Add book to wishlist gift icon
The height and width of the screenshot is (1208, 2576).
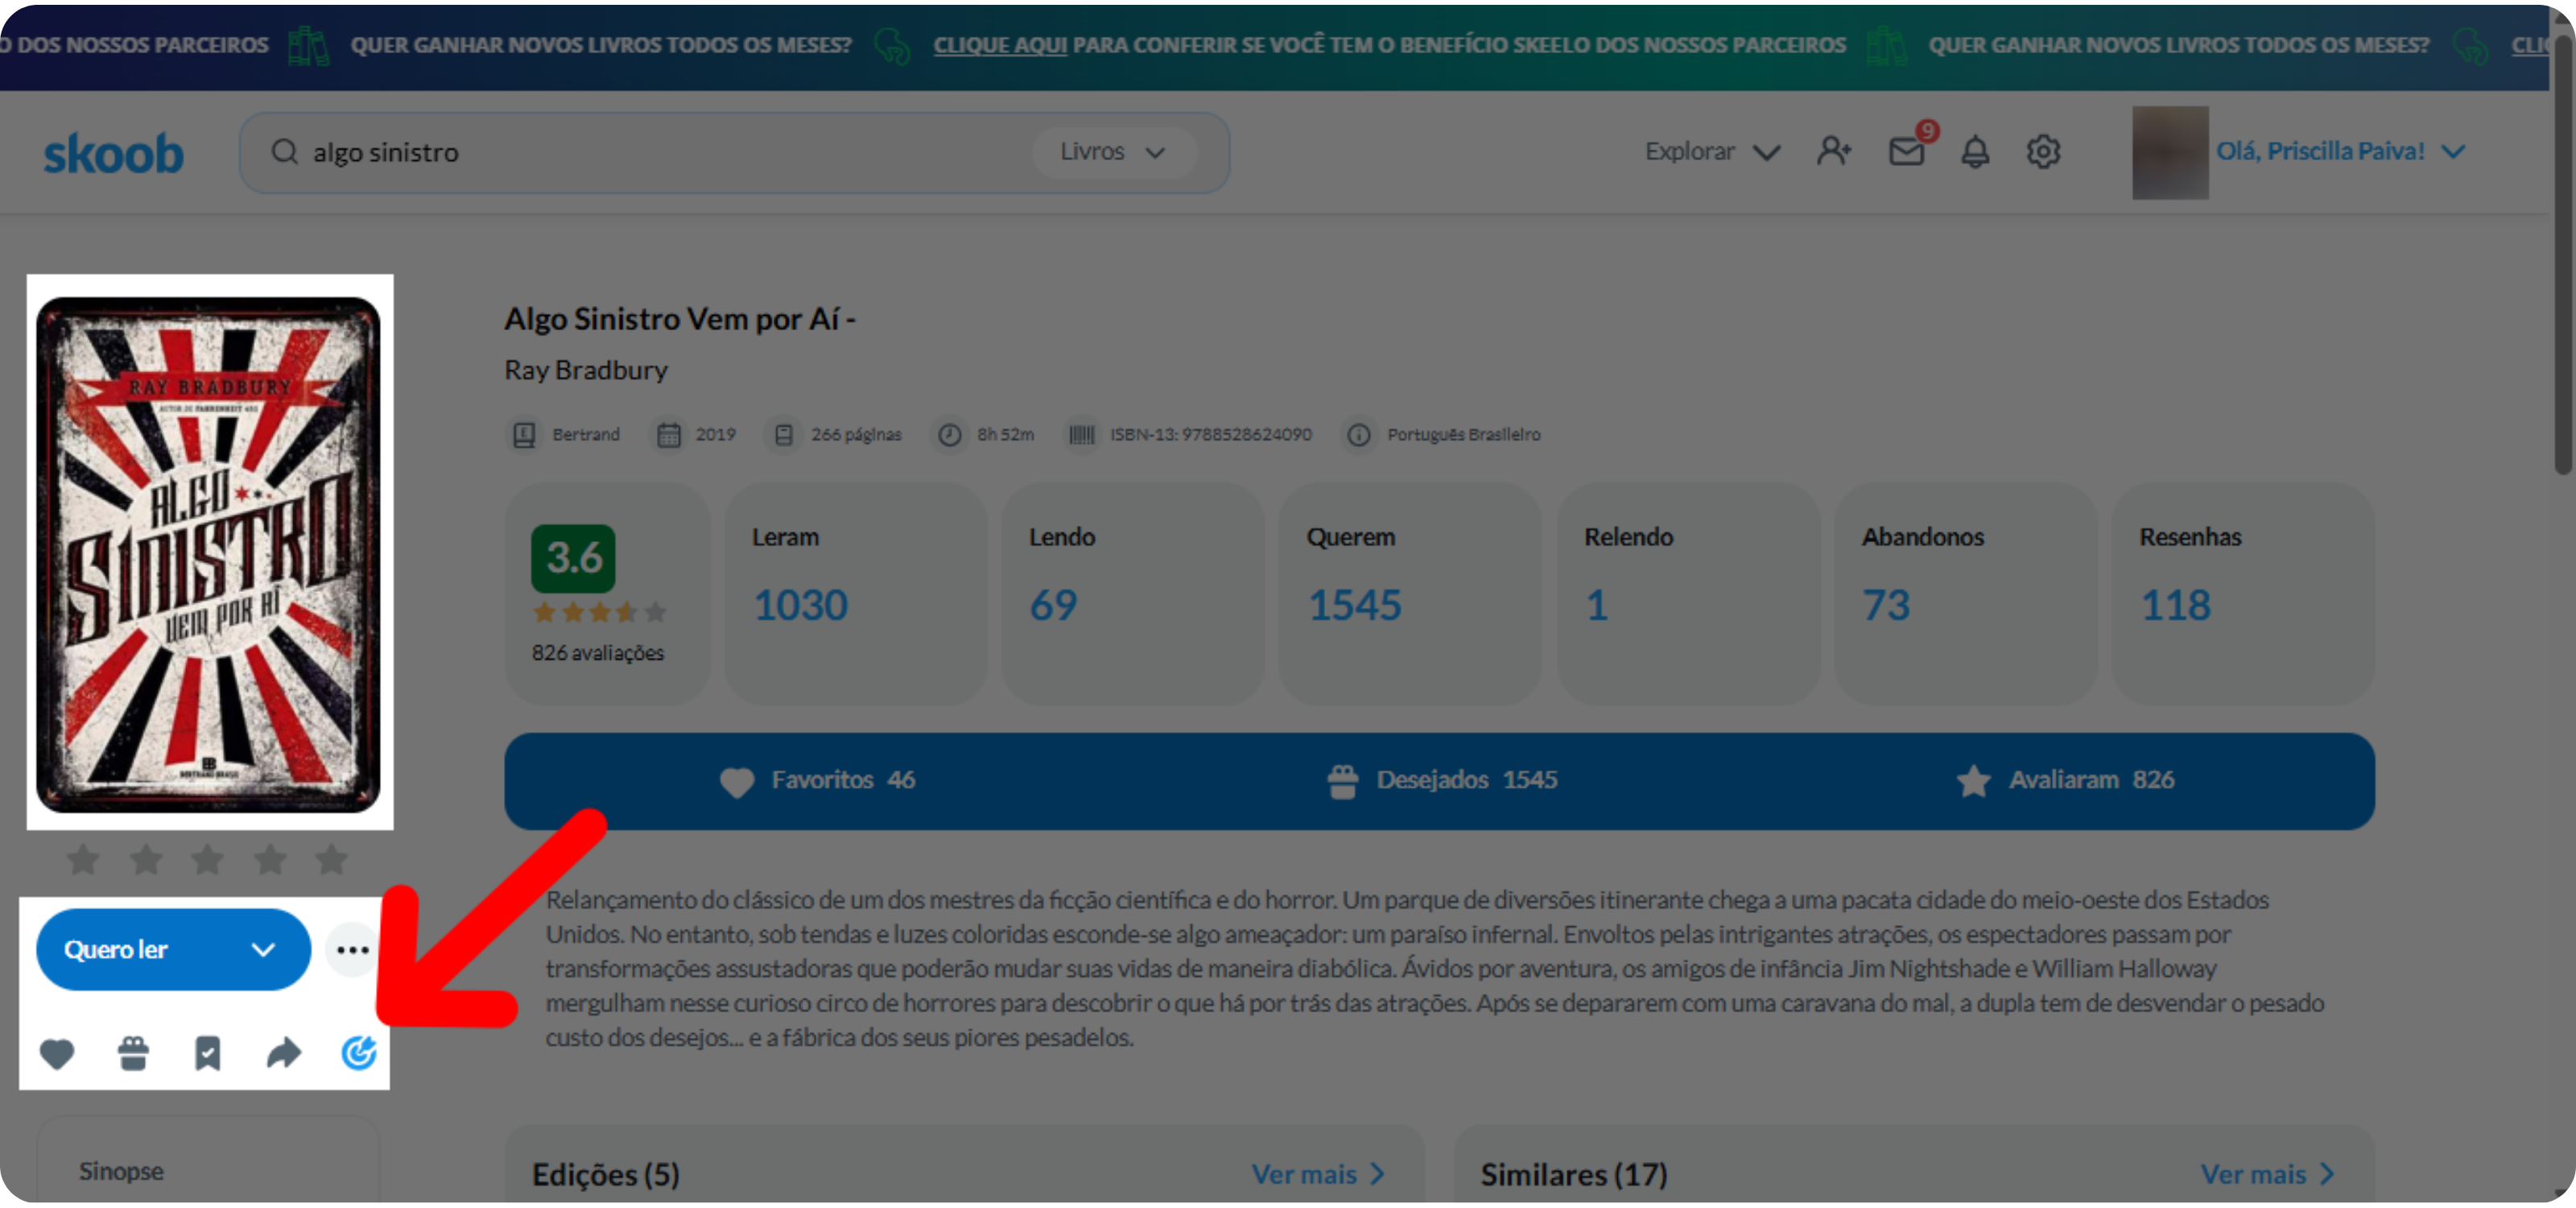tap(133, 1053)
